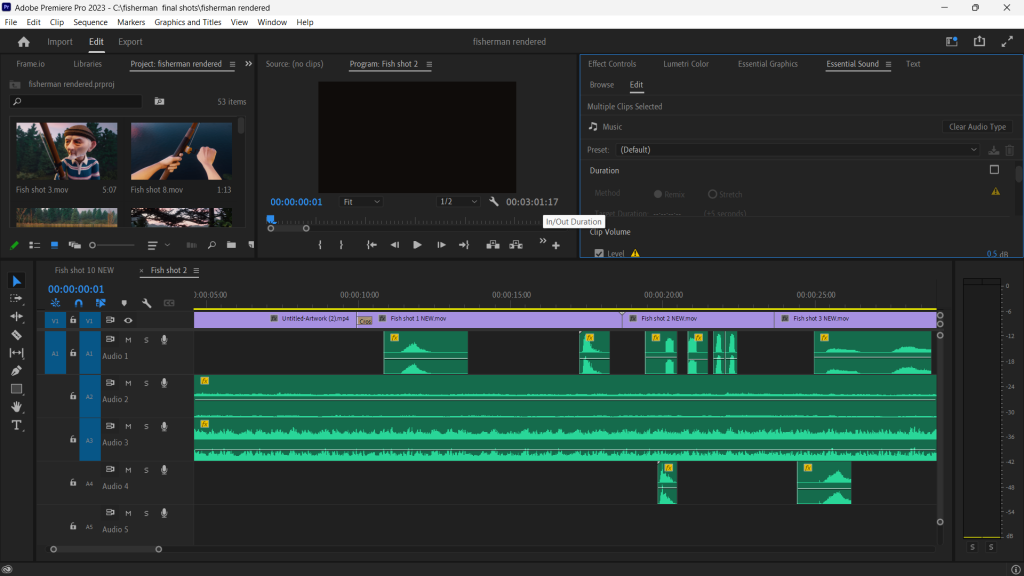Open the Workspaces icon in header
This screenshot has width=1024, height=576.
(x=952, y=41)
